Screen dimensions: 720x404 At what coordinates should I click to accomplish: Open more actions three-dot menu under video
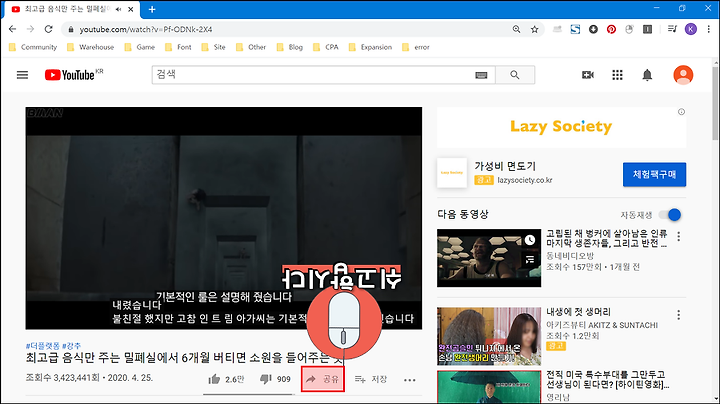410,380
